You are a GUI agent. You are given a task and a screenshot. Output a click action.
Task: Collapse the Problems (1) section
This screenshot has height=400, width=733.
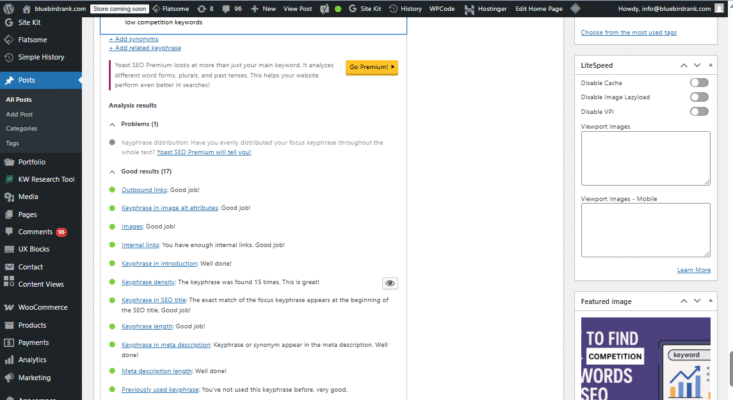[x=113, y=124]
